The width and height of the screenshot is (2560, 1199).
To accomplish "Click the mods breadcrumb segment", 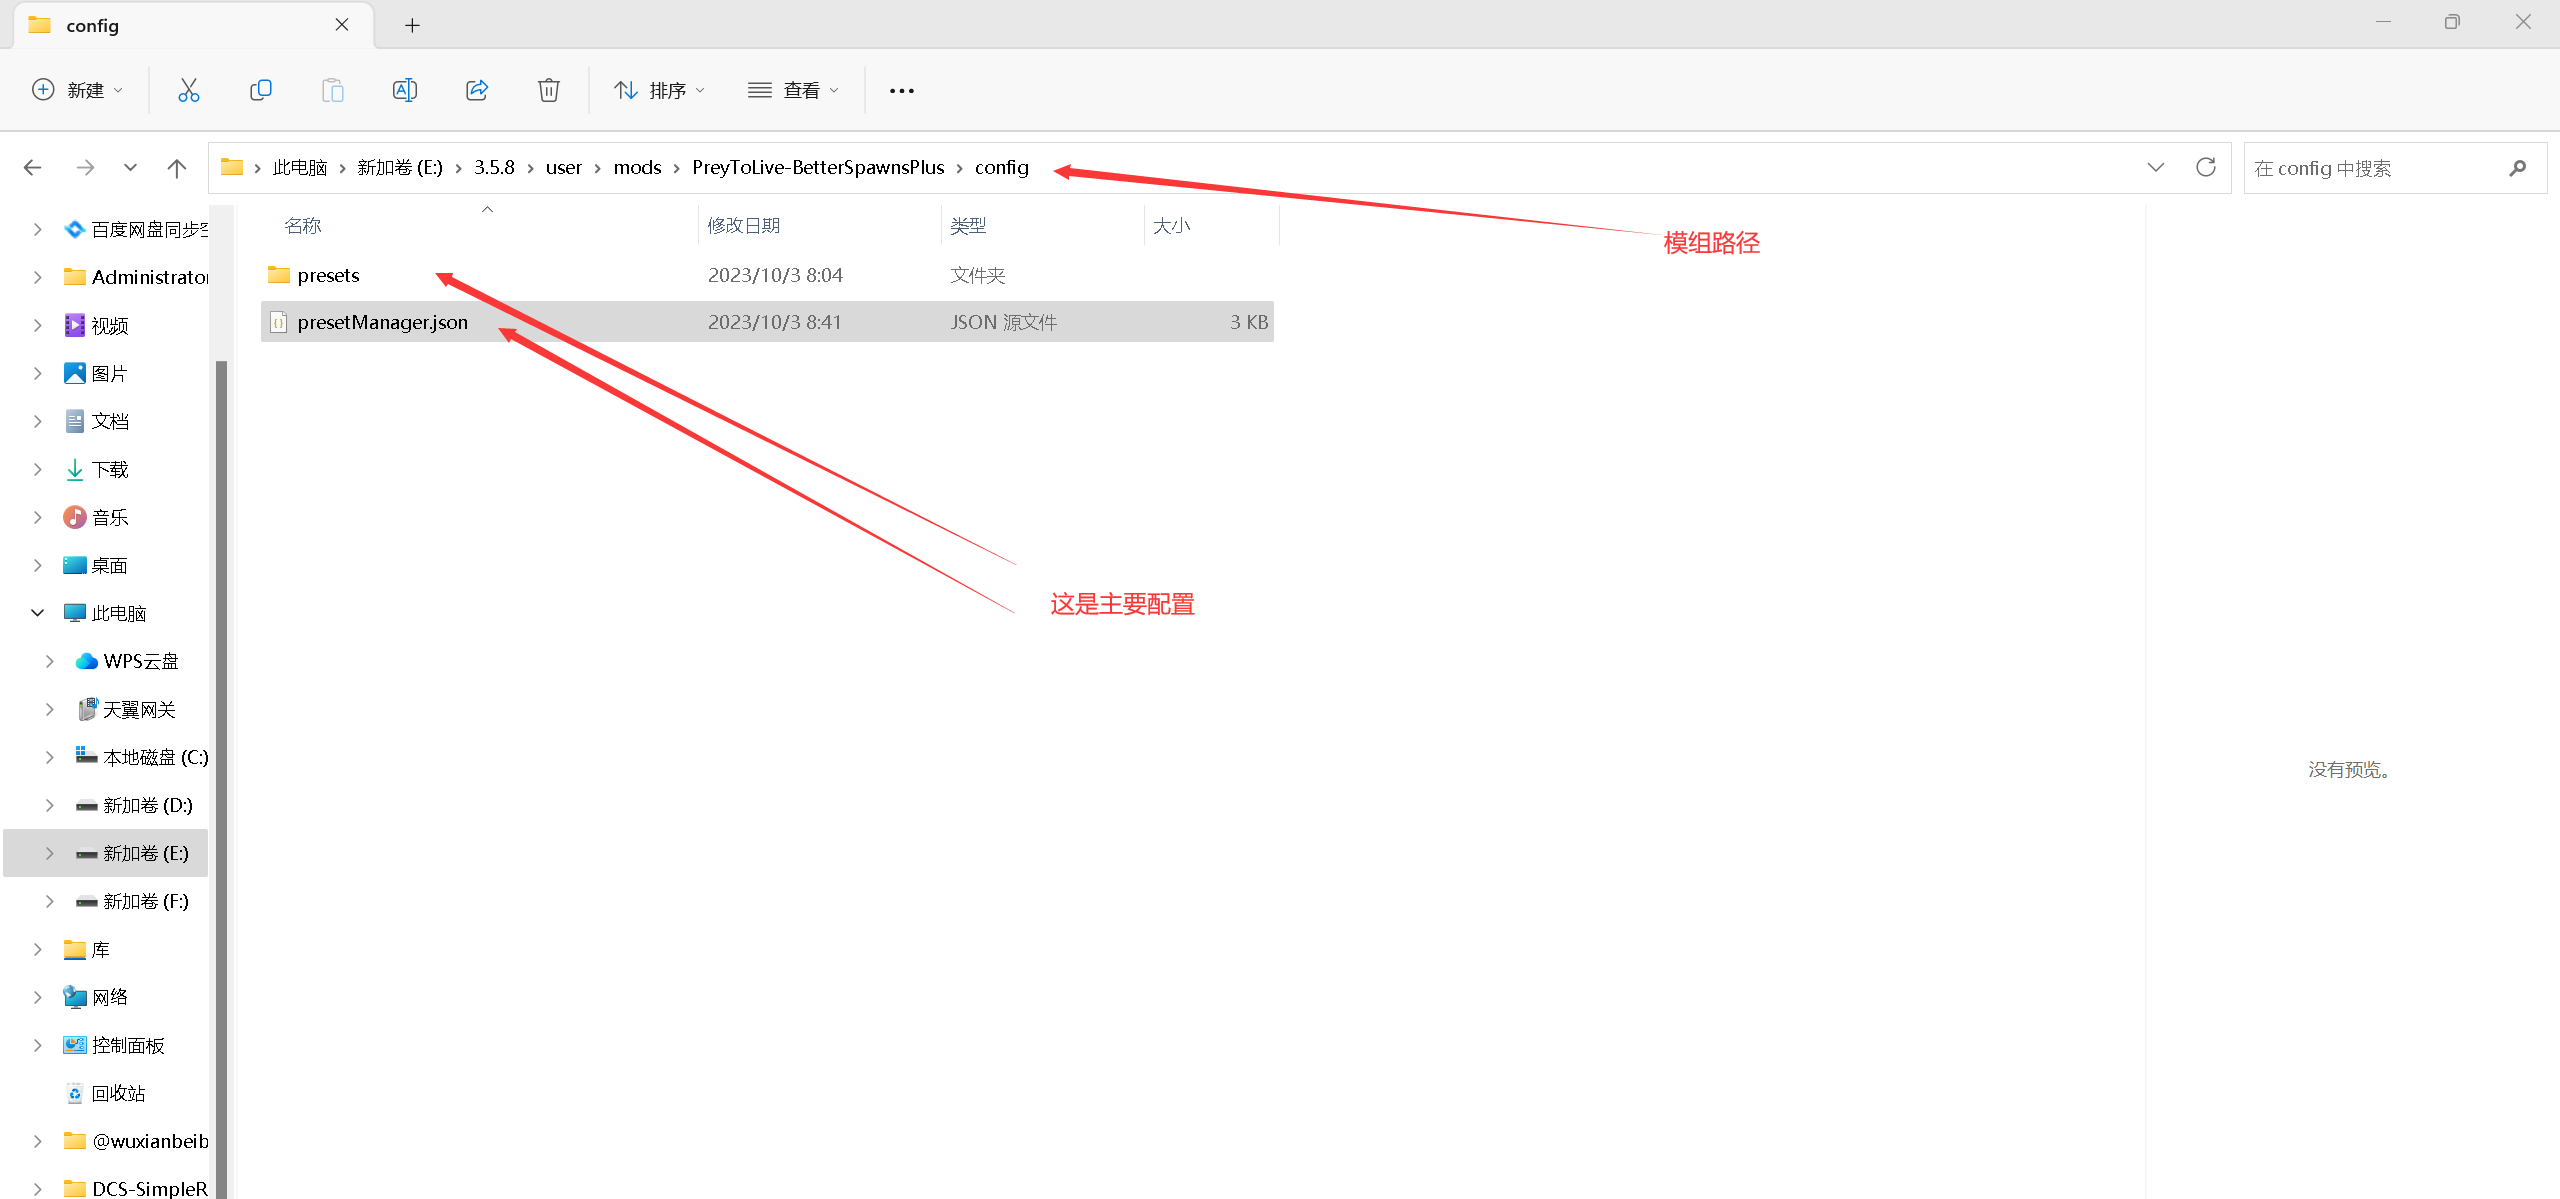I will [x=638, y=168].
